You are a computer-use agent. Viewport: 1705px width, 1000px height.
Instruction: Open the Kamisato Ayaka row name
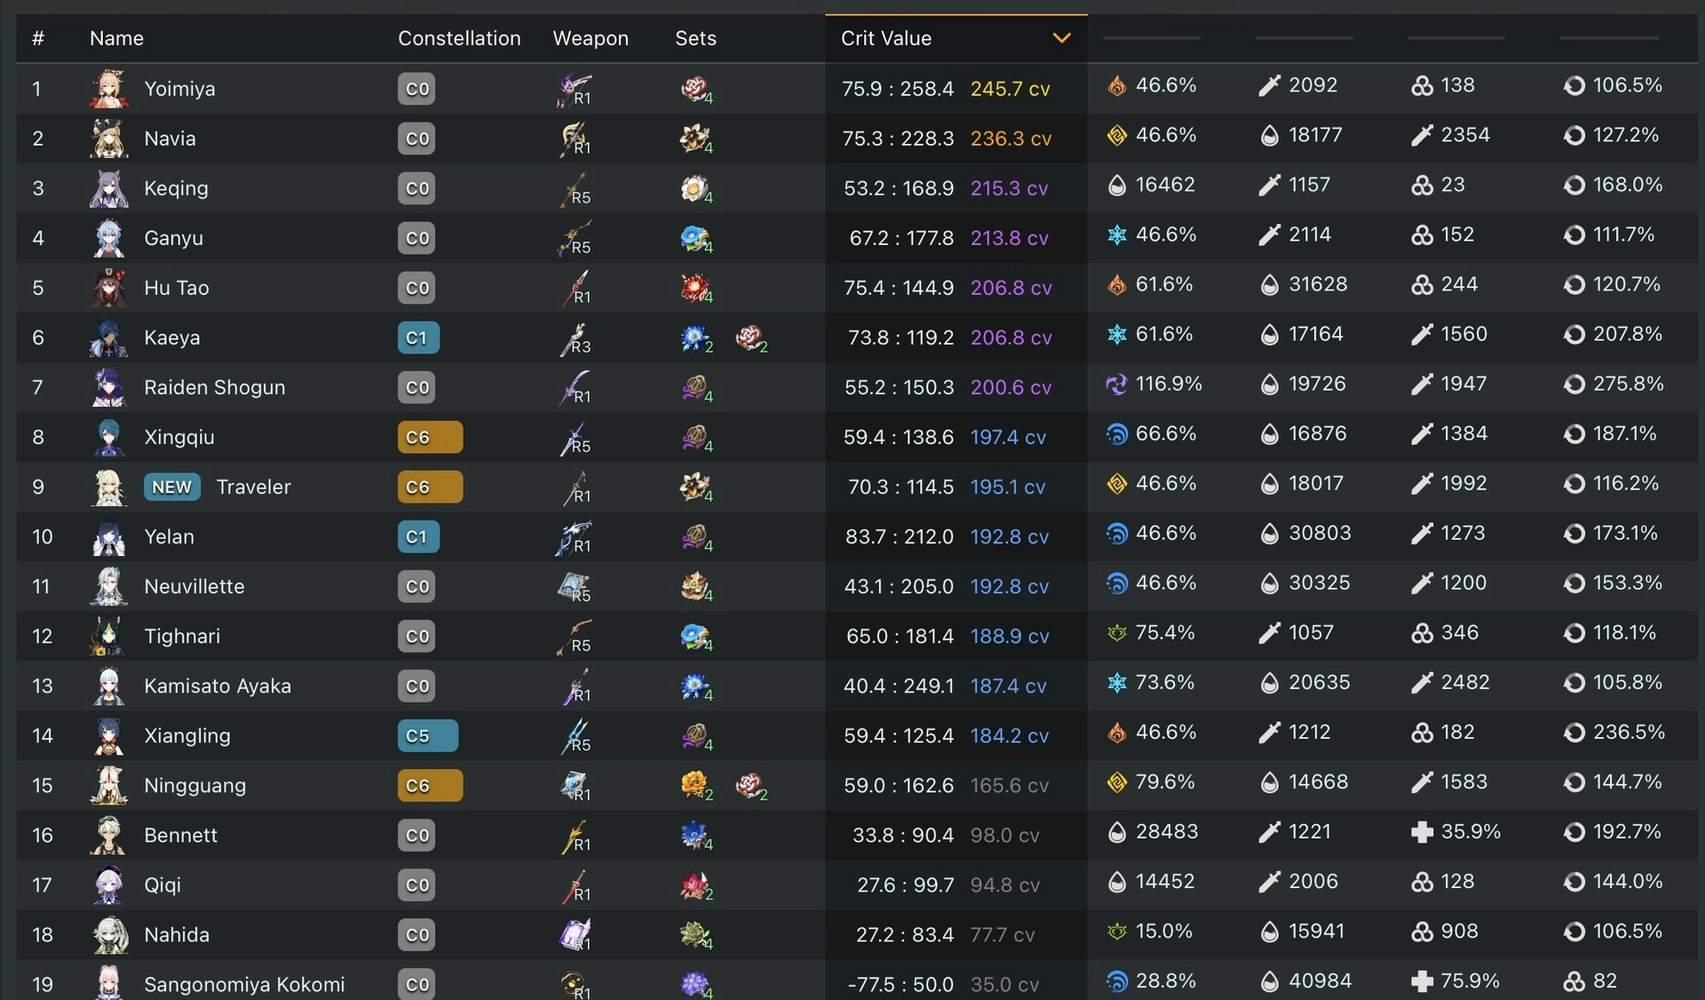[217, 686]
